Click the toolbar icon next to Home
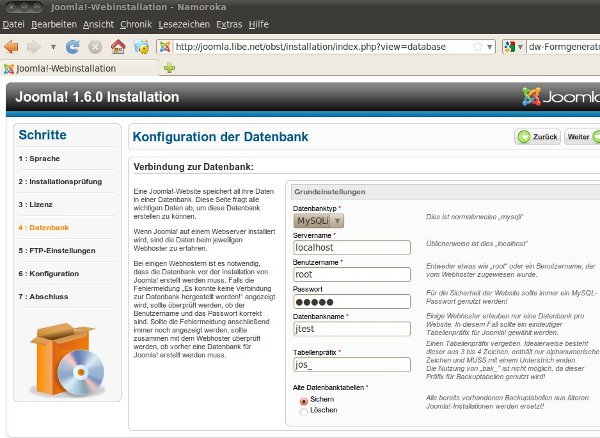The width and height of the screenshot is (600, 438). click(141, 47)
